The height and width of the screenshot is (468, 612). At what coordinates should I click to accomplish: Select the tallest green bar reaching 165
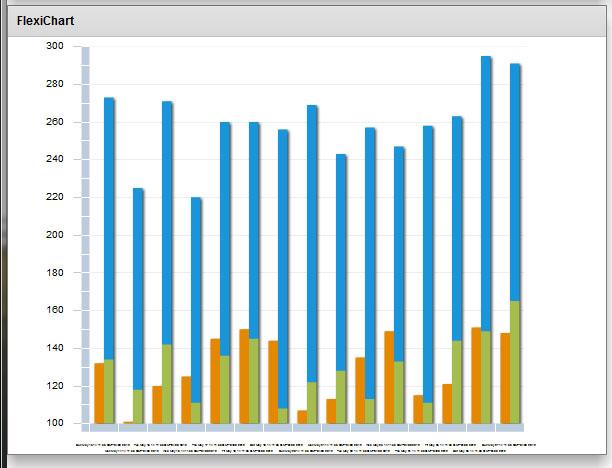coord(515,362)
